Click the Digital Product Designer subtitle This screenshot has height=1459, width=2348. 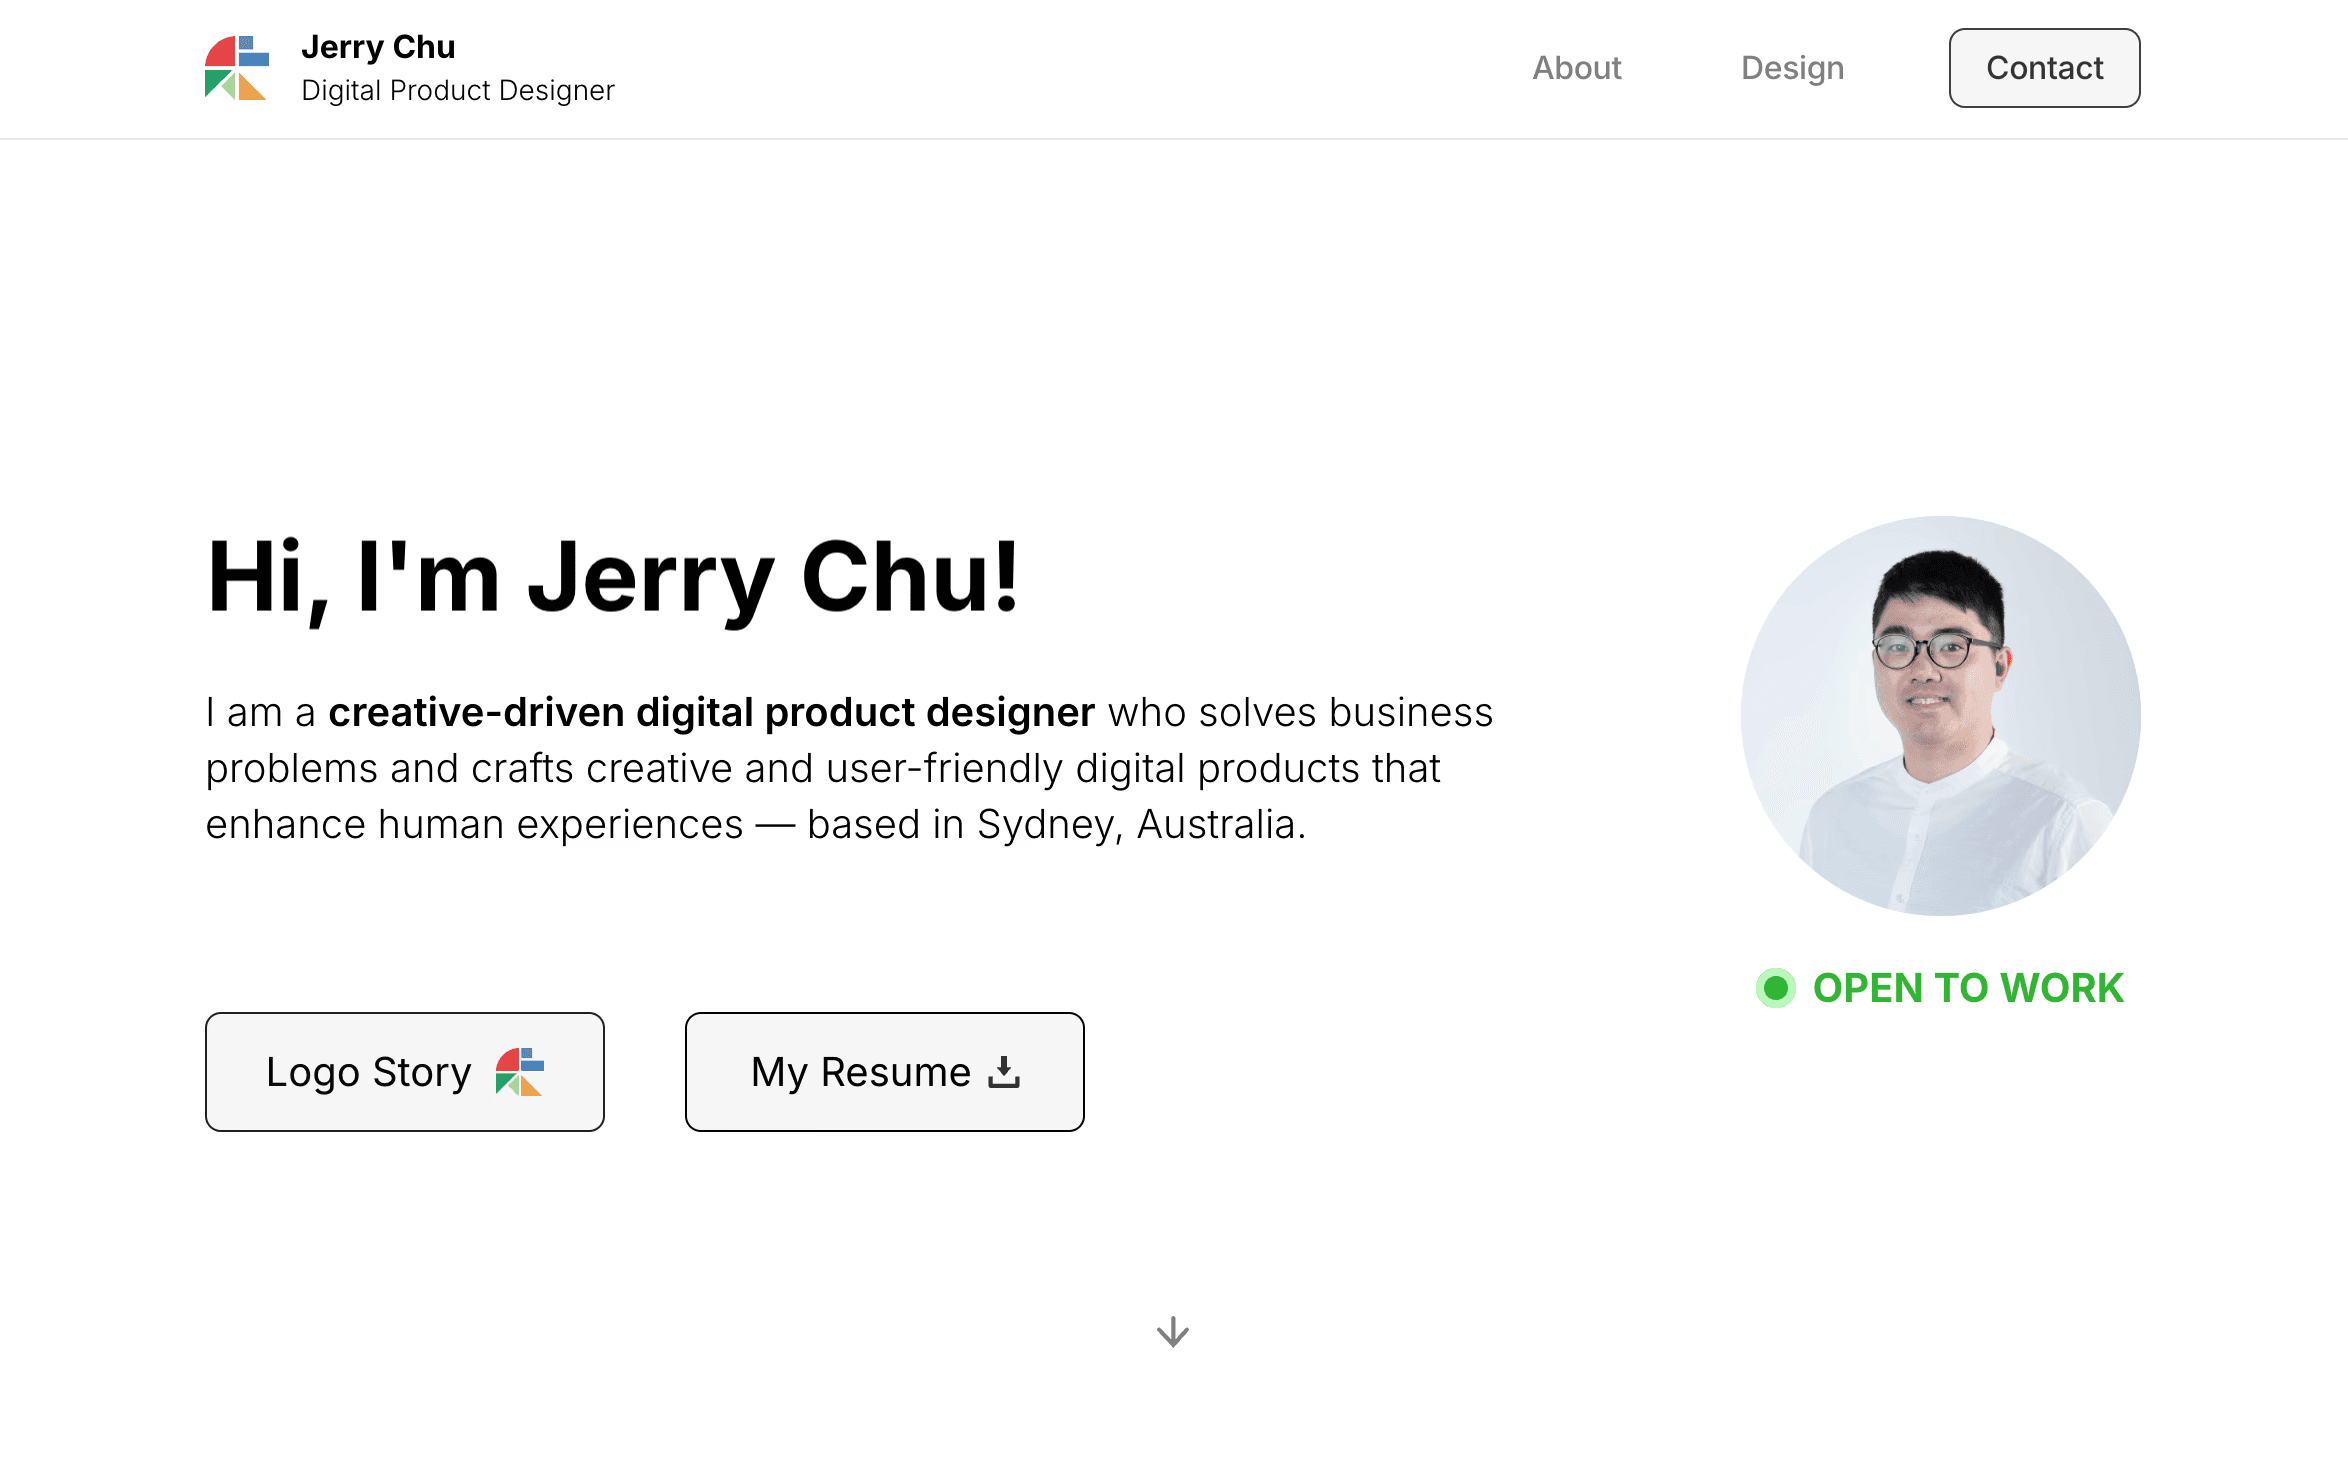pos(457,90)
